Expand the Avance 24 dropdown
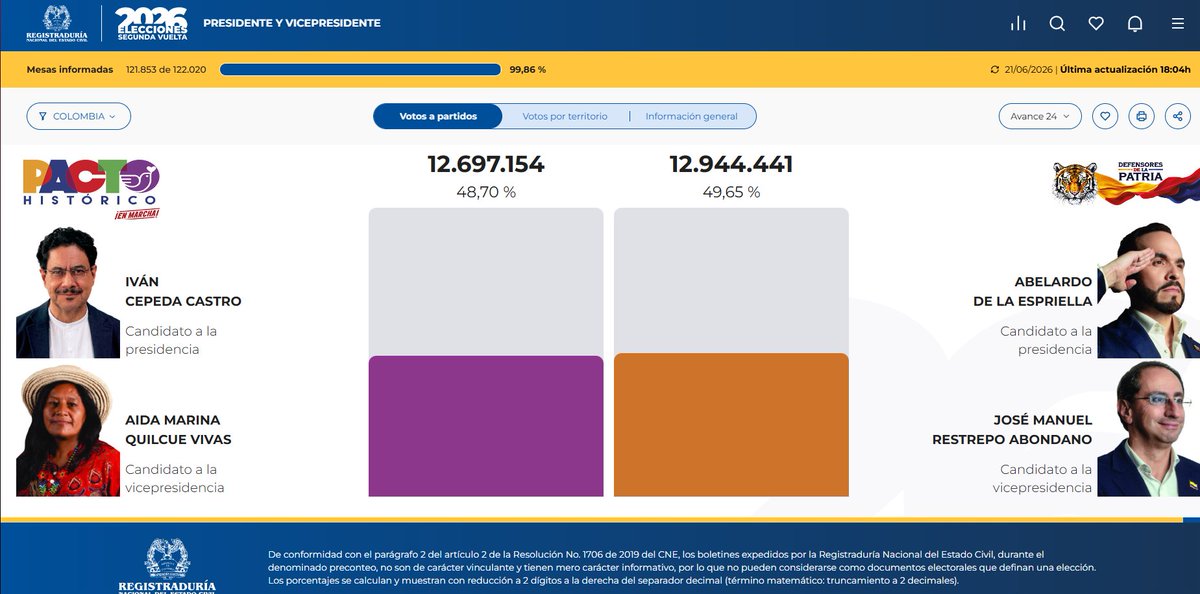The image size is (1200, 594). [1040, 116]
